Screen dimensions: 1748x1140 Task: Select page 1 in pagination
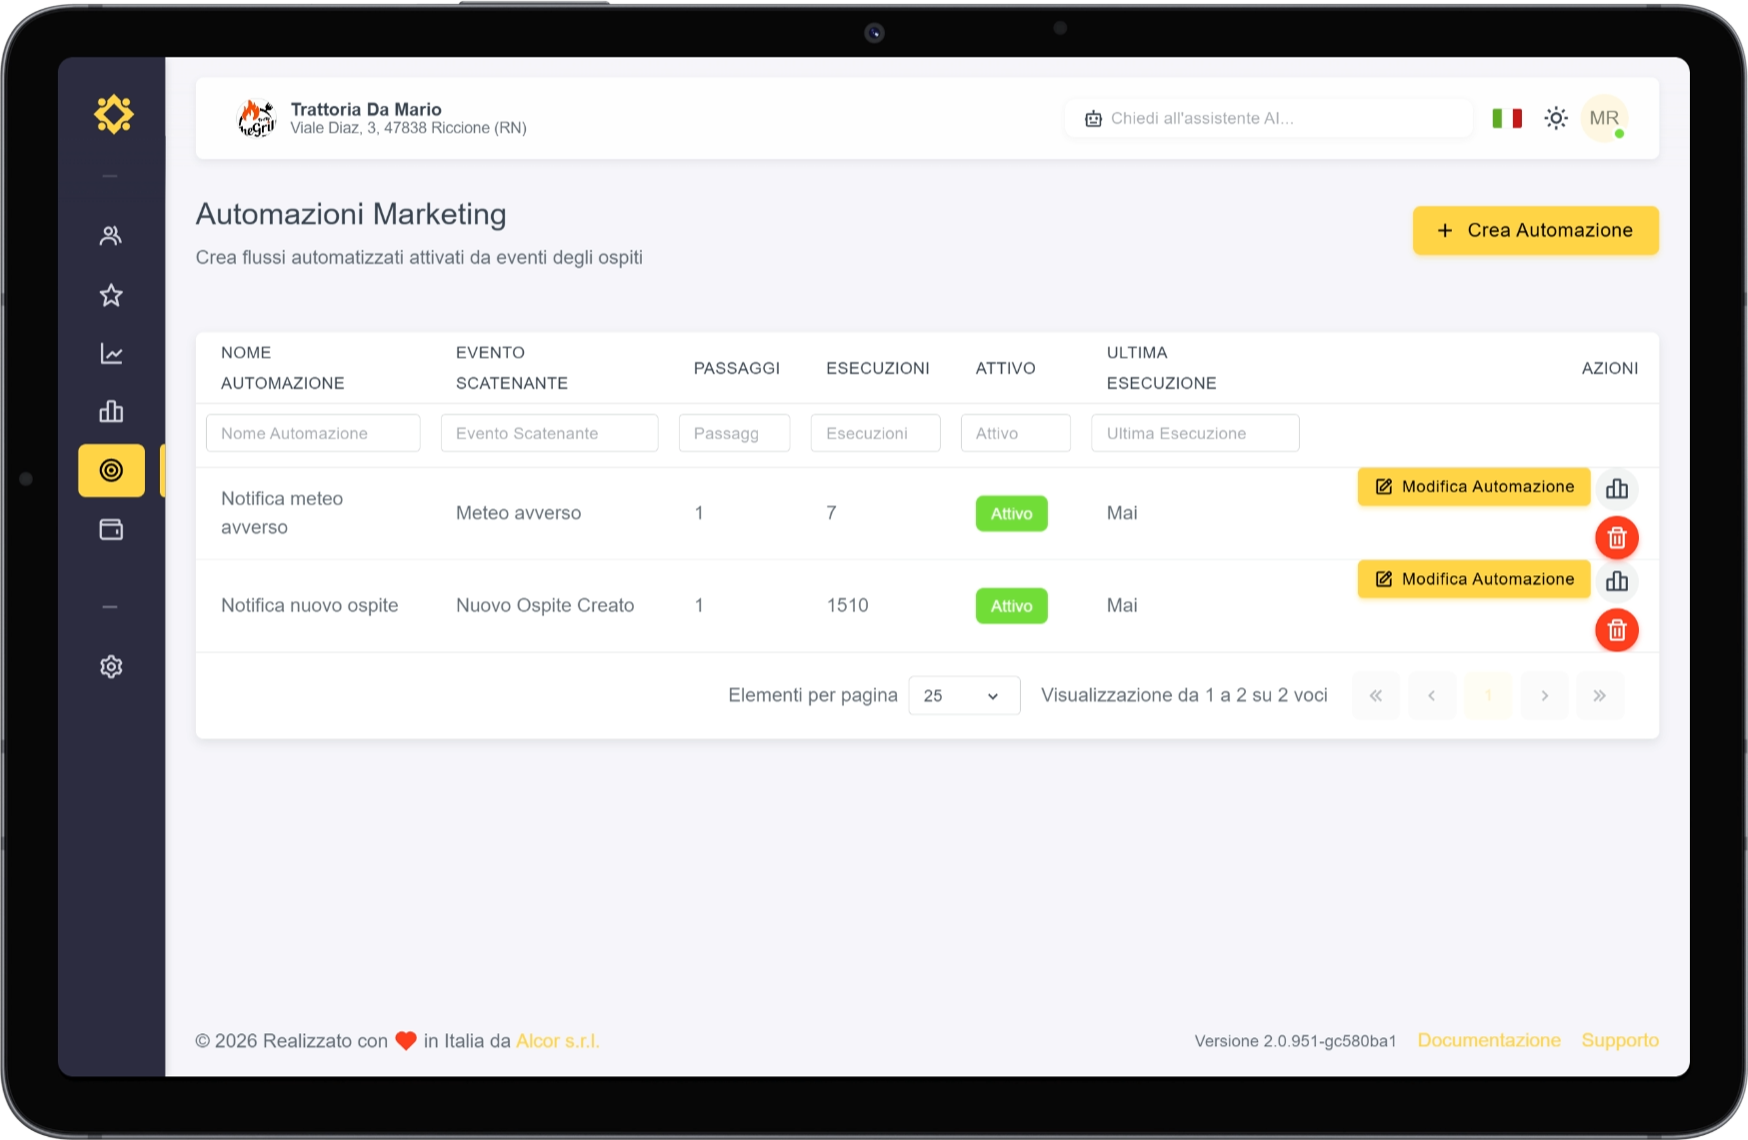pyautogui.click(x=1488, y=695)
